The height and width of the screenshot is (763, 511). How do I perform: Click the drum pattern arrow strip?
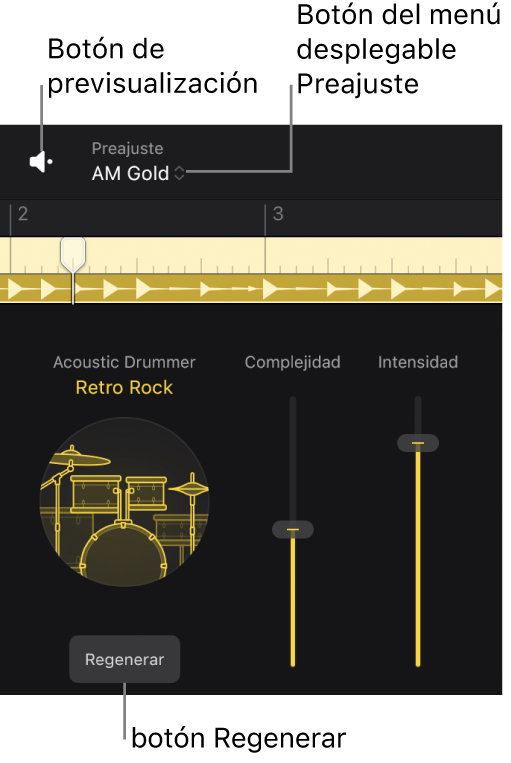click(251, 289)
